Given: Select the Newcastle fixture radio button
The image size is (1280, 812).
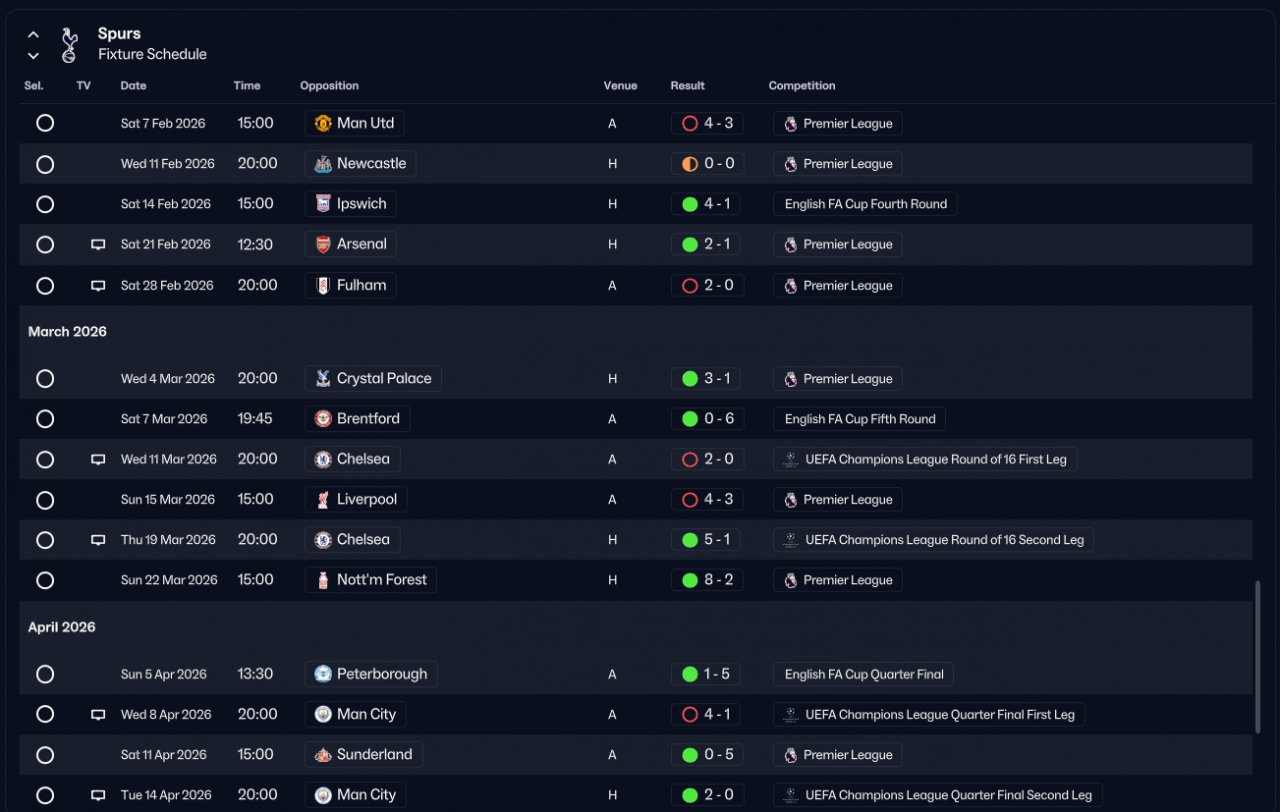Looking at the screenshot, I should pos(45,164).
